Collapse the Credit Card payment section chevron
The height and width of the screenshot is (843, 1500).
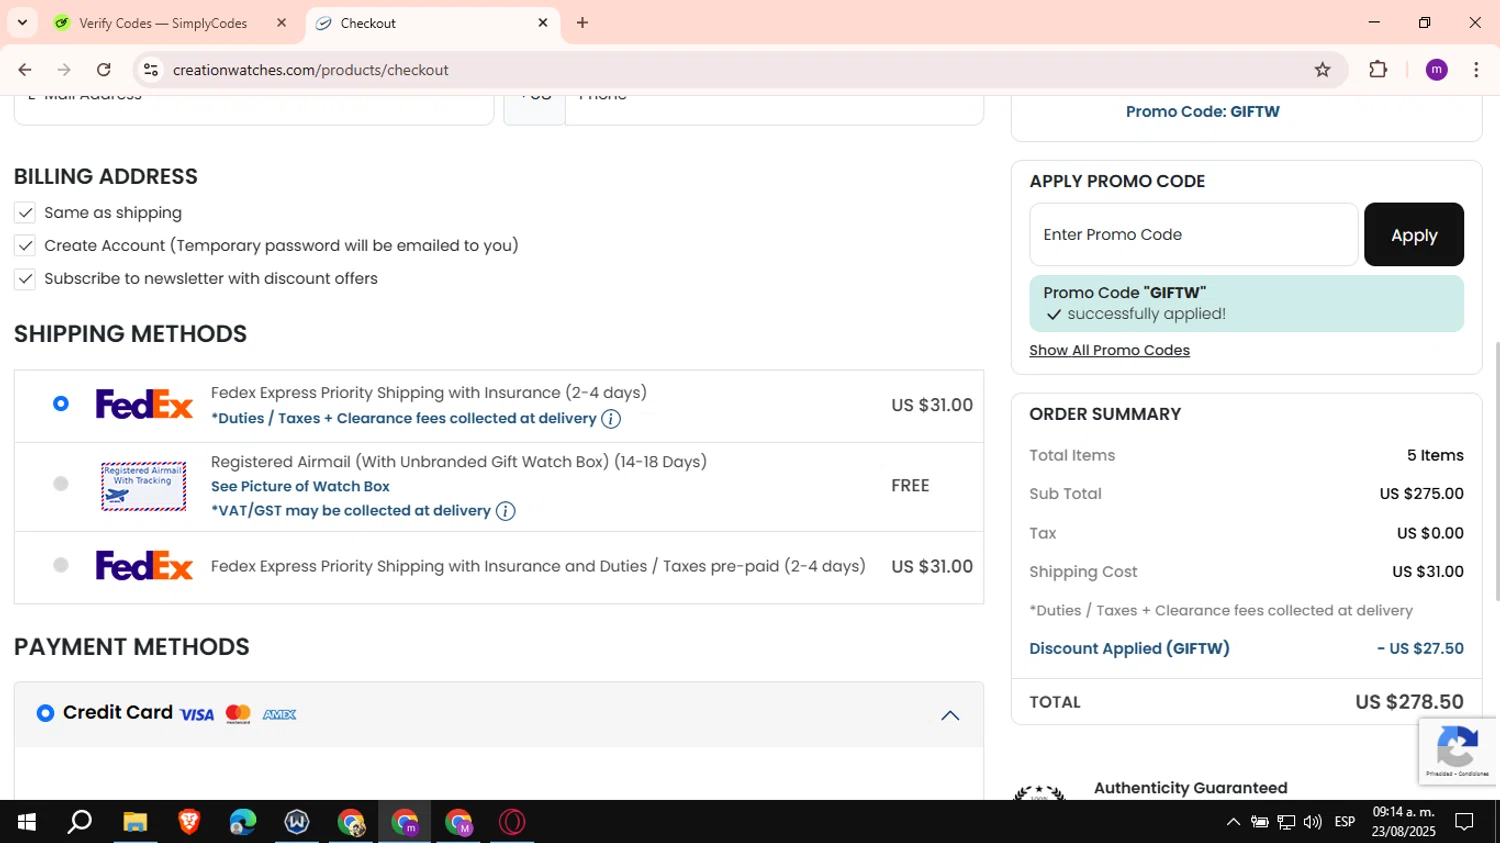click(950, 715)
